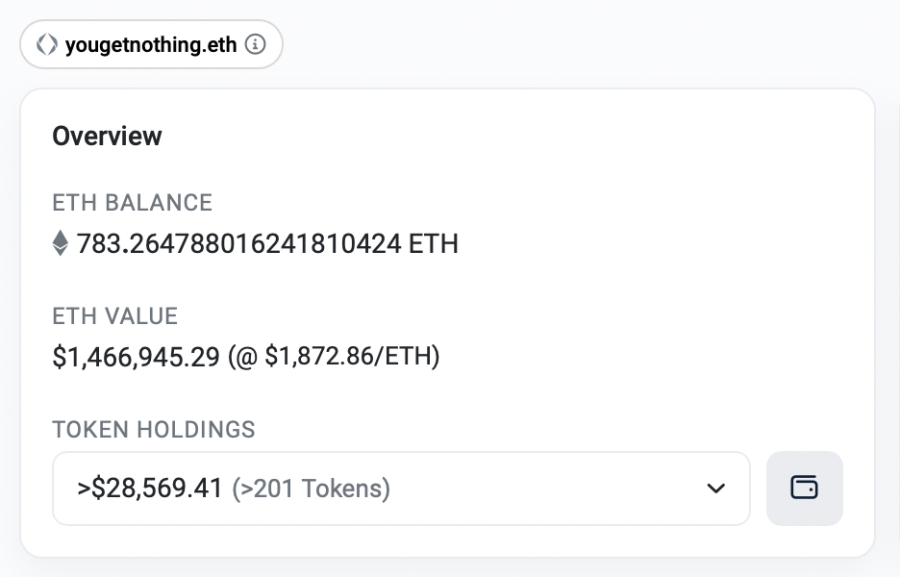Image resolution: width=900 pixels, height=577 pixels.
Task: Open the wallet icon button beside token holdings
Action: tap(804, 488)
